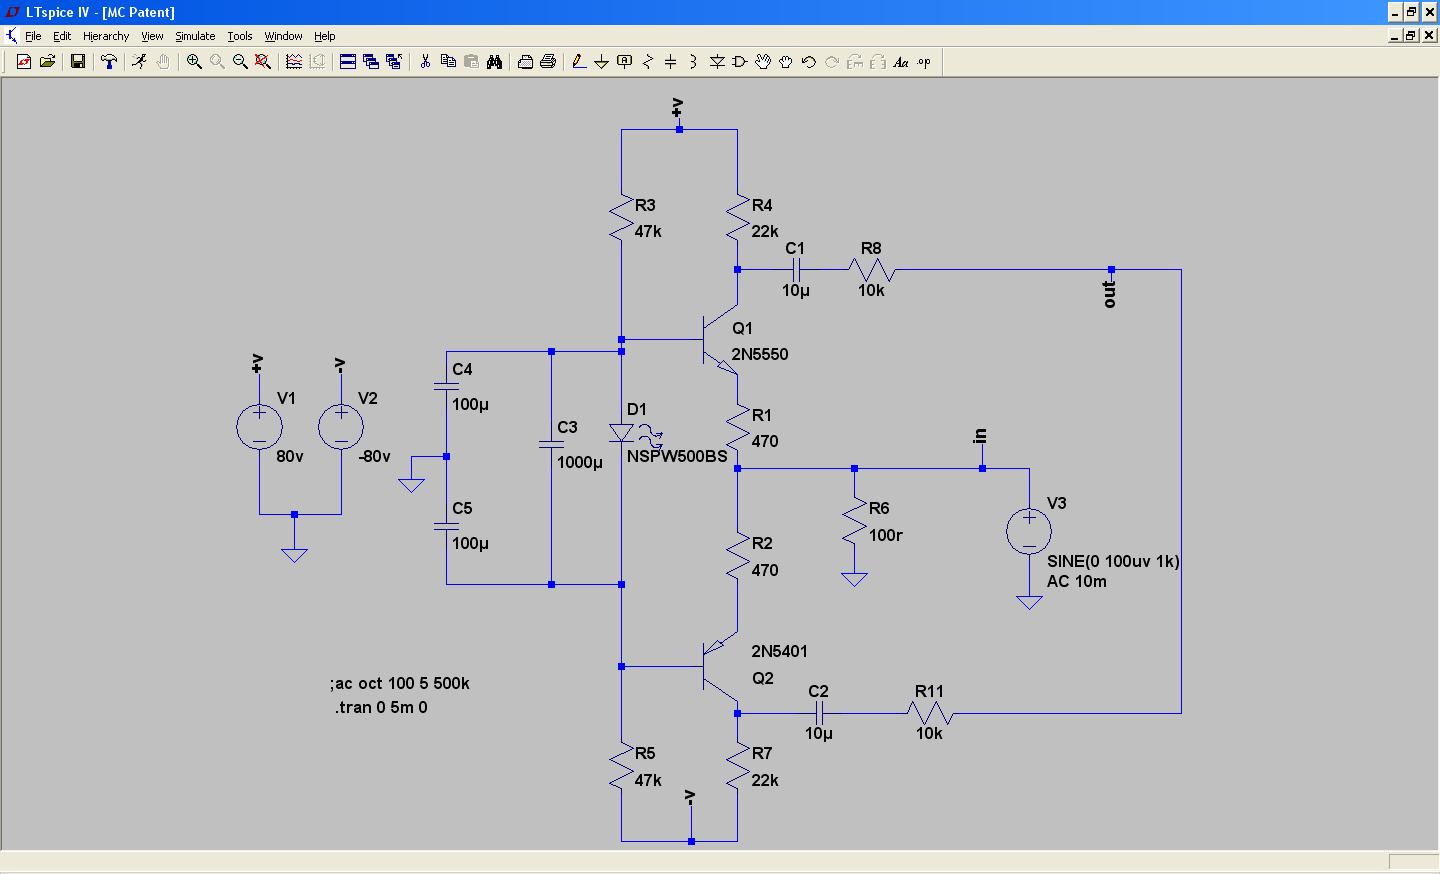Open the Window menu
This screenshot has height=874, width=1440.
pyautogui.click(x=283, y=36)
